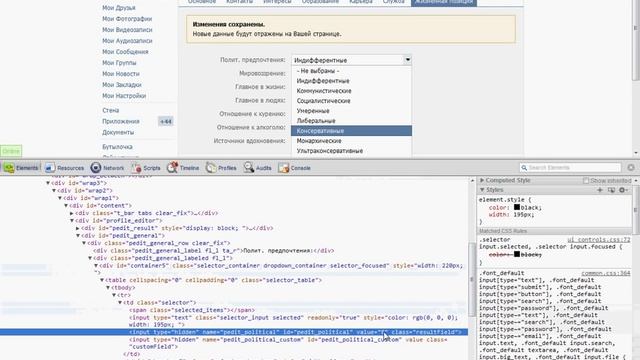
Task: Click the DevTools close circle icon
Action: coord(631,168)
